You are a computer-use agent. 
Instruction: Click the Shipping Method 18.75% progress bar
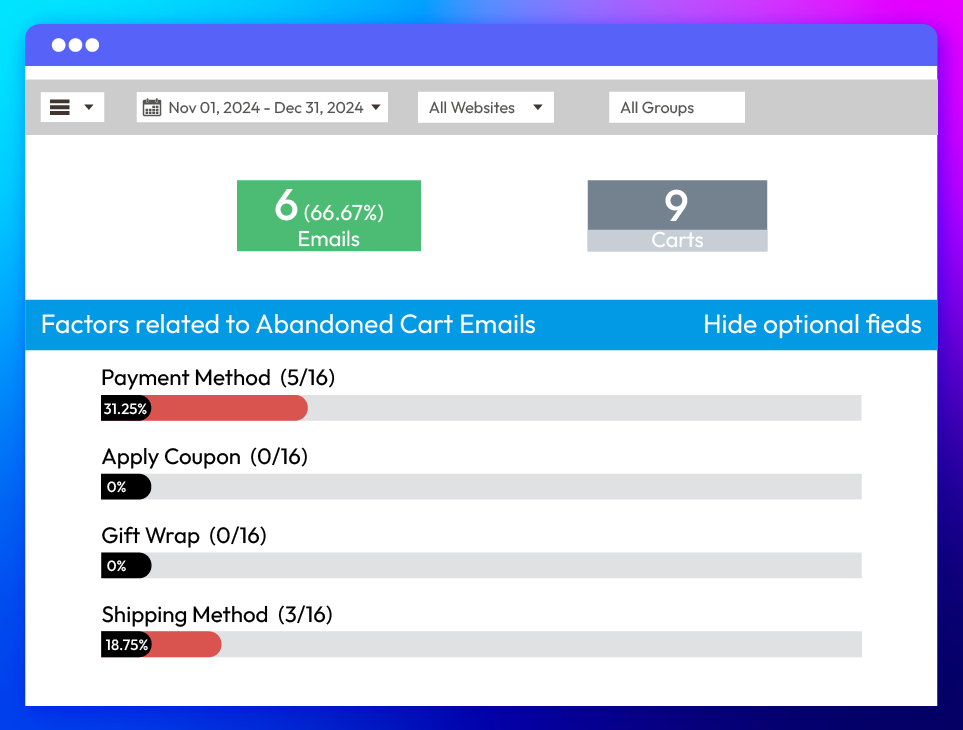481,644
